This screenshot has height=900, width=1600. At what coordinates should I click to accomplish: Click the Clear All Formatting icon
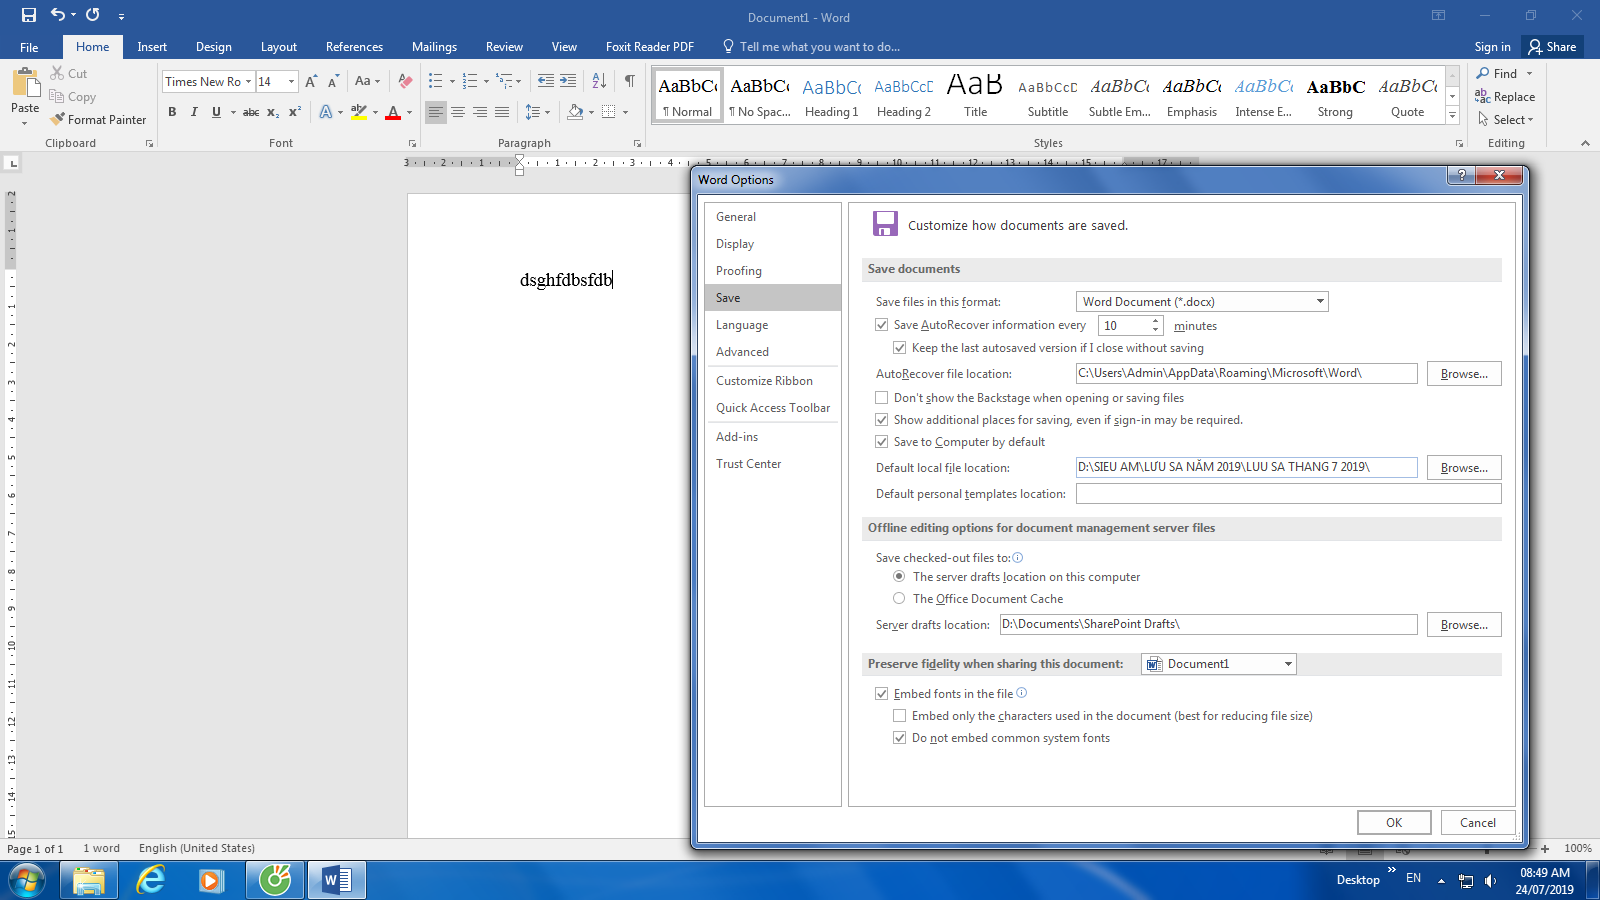(x=405, y=81)
